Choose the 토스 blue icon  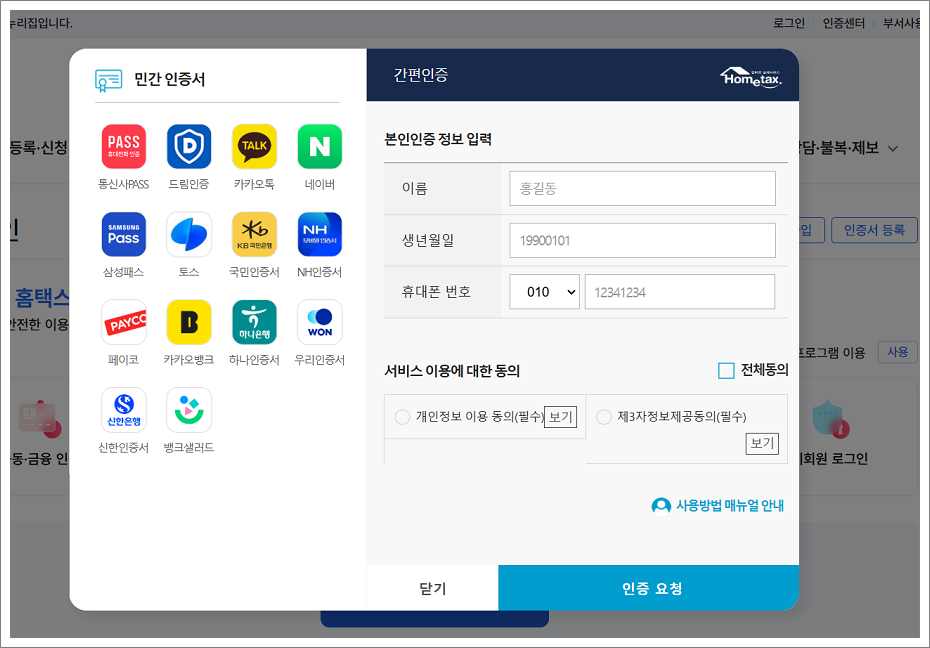(x=189, y=234)
